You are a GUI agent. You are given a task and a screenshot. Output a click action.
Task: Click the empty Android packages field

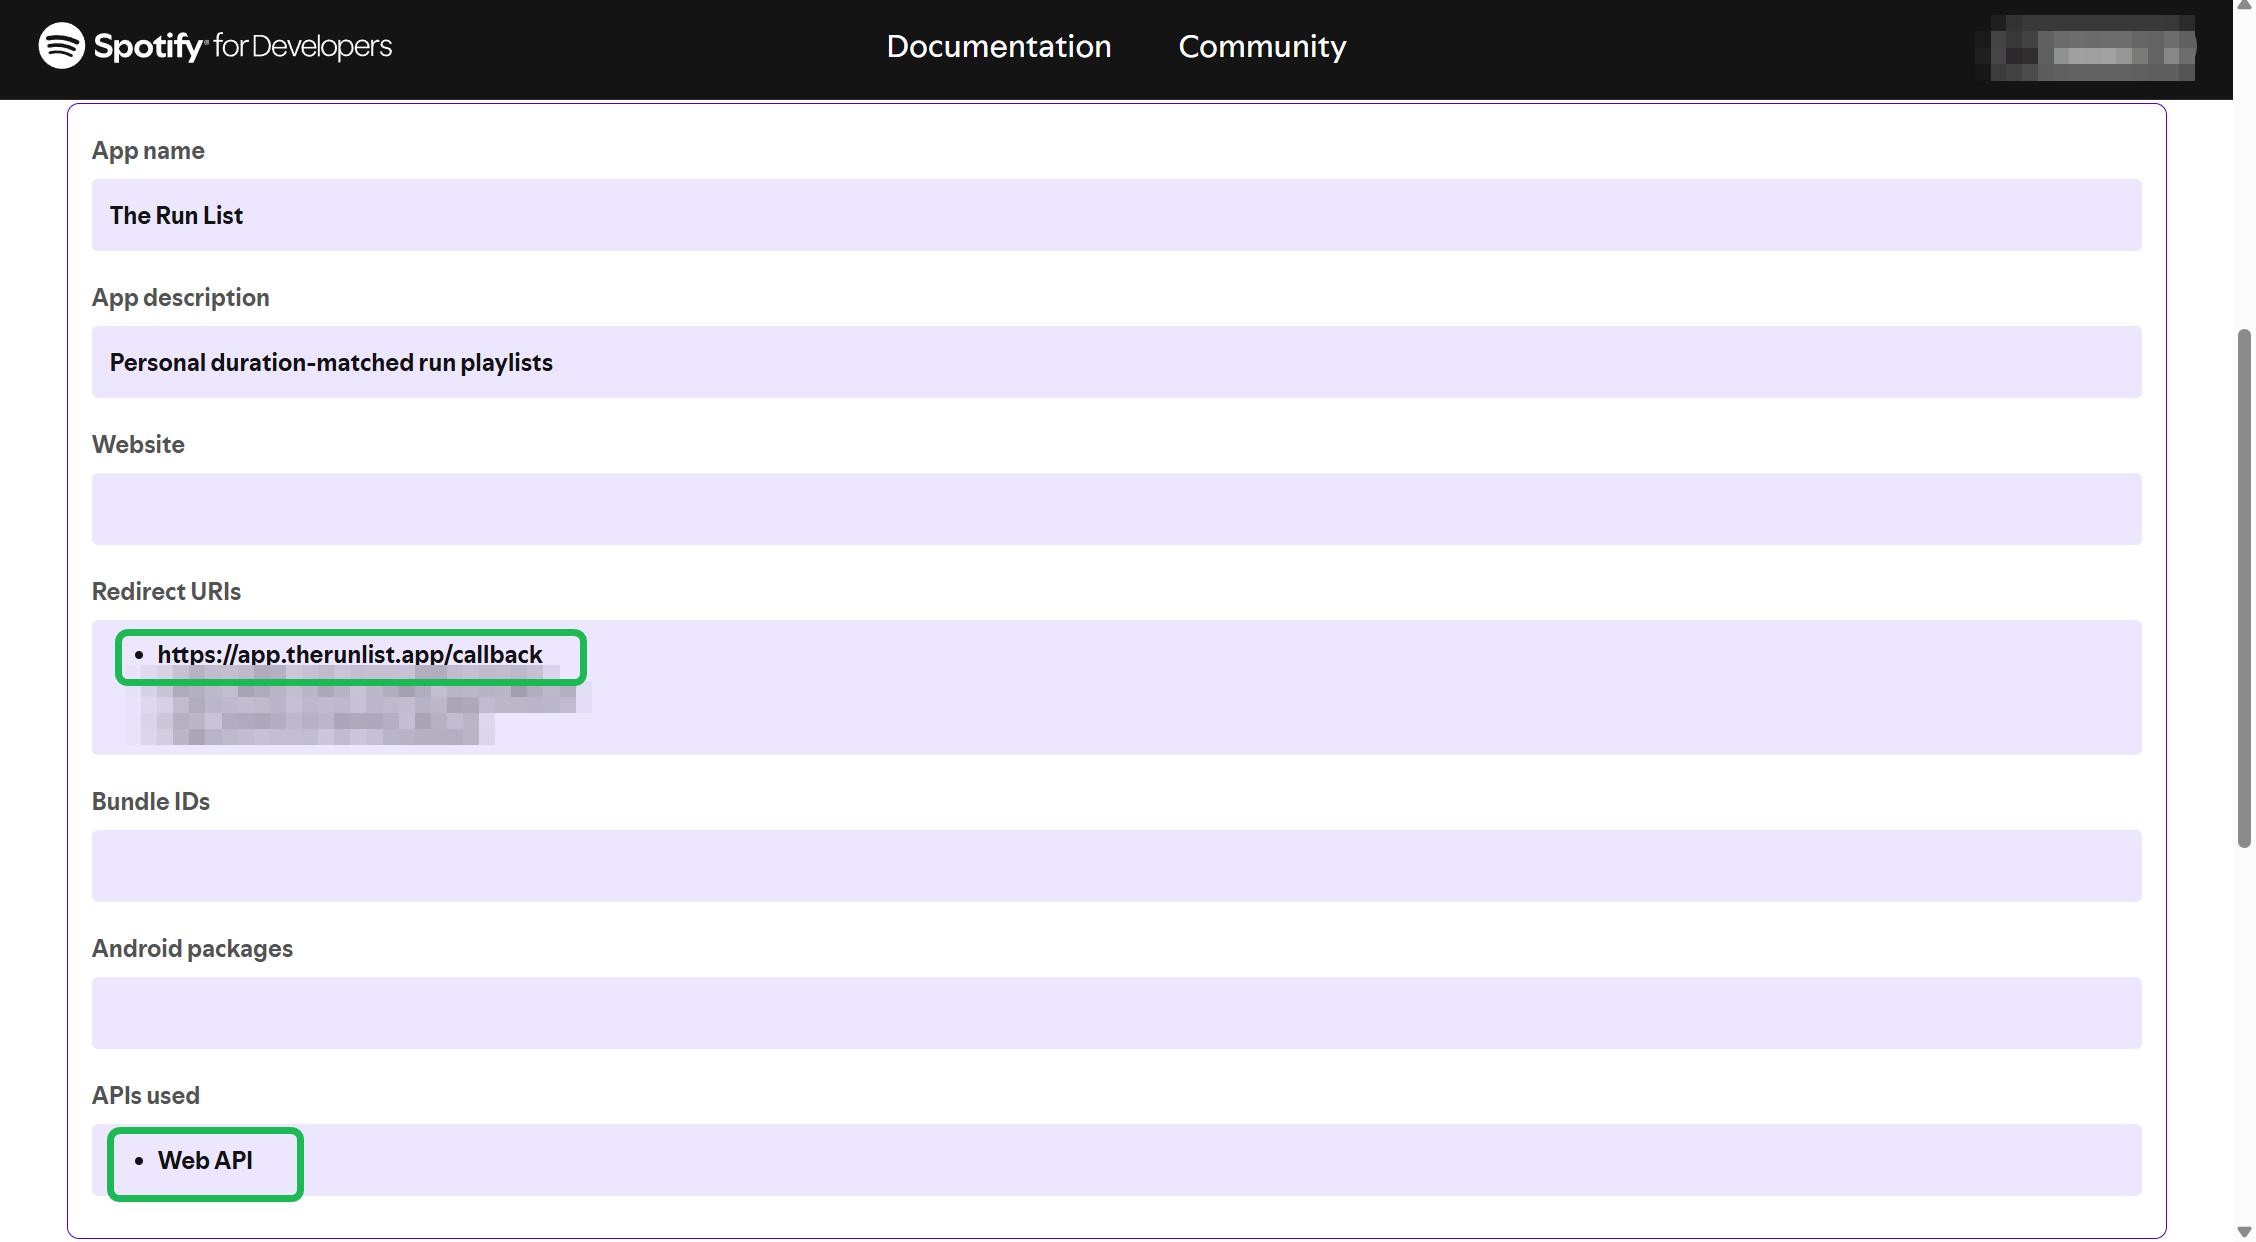[1116, 1013]
